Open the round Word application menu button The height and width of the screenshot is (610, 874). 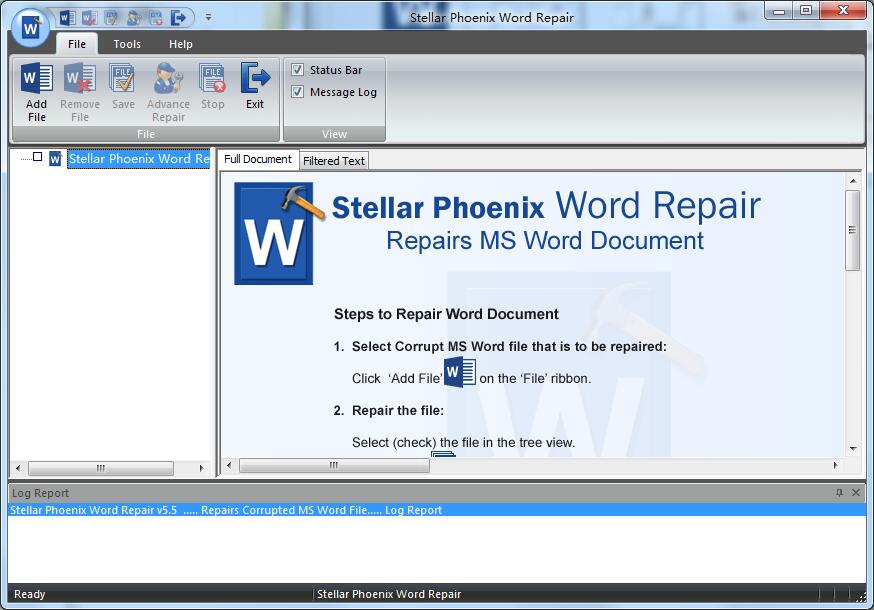coord(30,28)
